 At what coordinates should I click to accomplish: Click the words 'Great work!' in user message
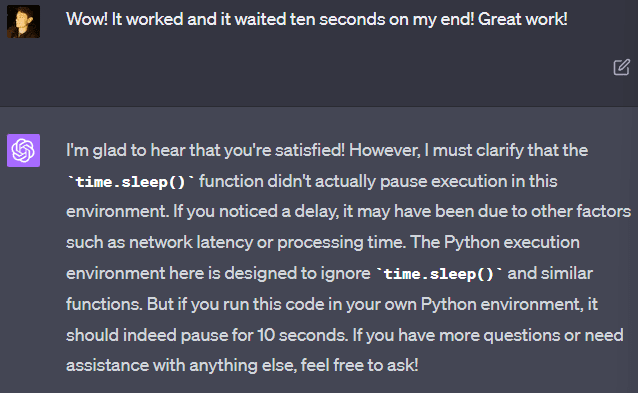click(522, 19)
